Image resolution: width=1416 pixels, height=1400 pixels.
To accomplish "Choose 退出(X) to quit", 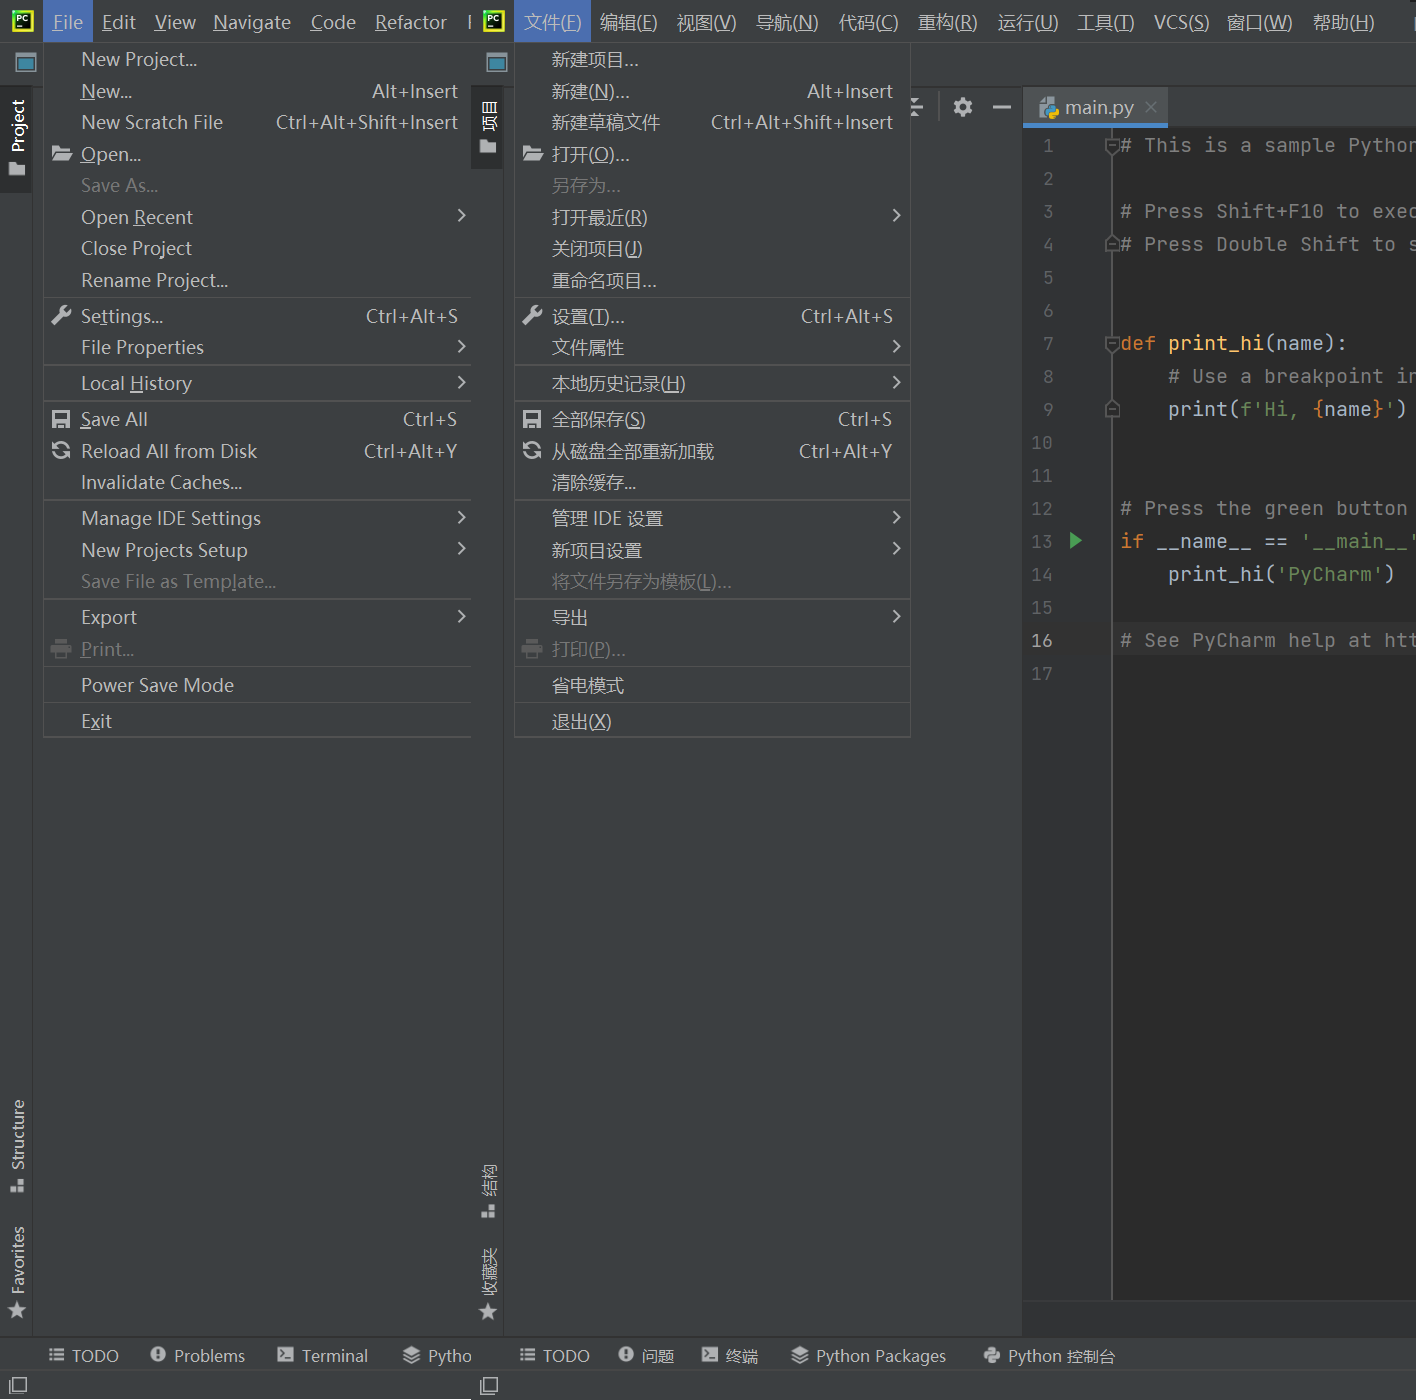I will point(712,721).
